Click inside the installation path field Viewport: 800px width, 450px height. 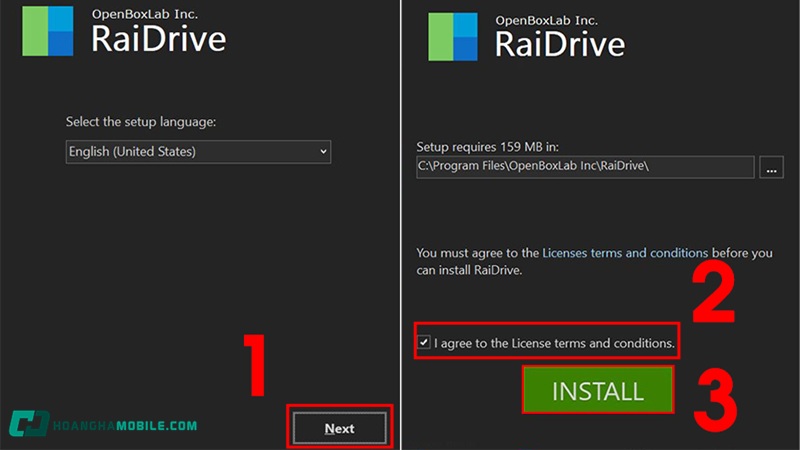pyautogui.click(x=584, y=166)
